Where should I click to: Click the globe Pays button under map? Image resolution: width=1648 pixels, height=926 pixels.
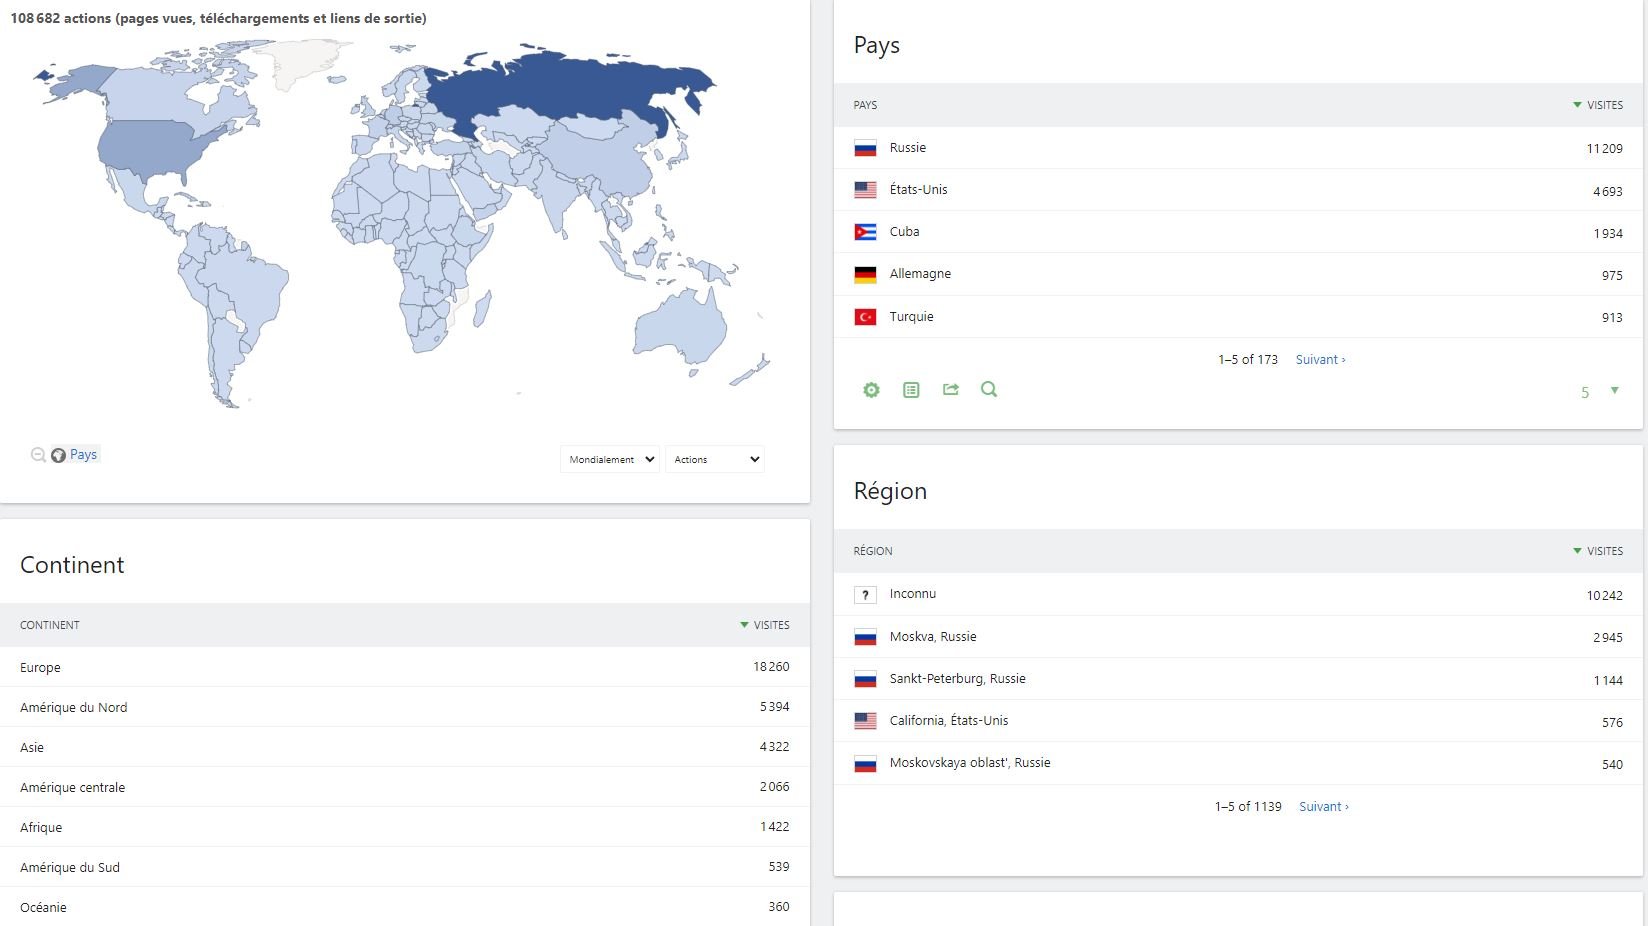[x=75, y=455]
